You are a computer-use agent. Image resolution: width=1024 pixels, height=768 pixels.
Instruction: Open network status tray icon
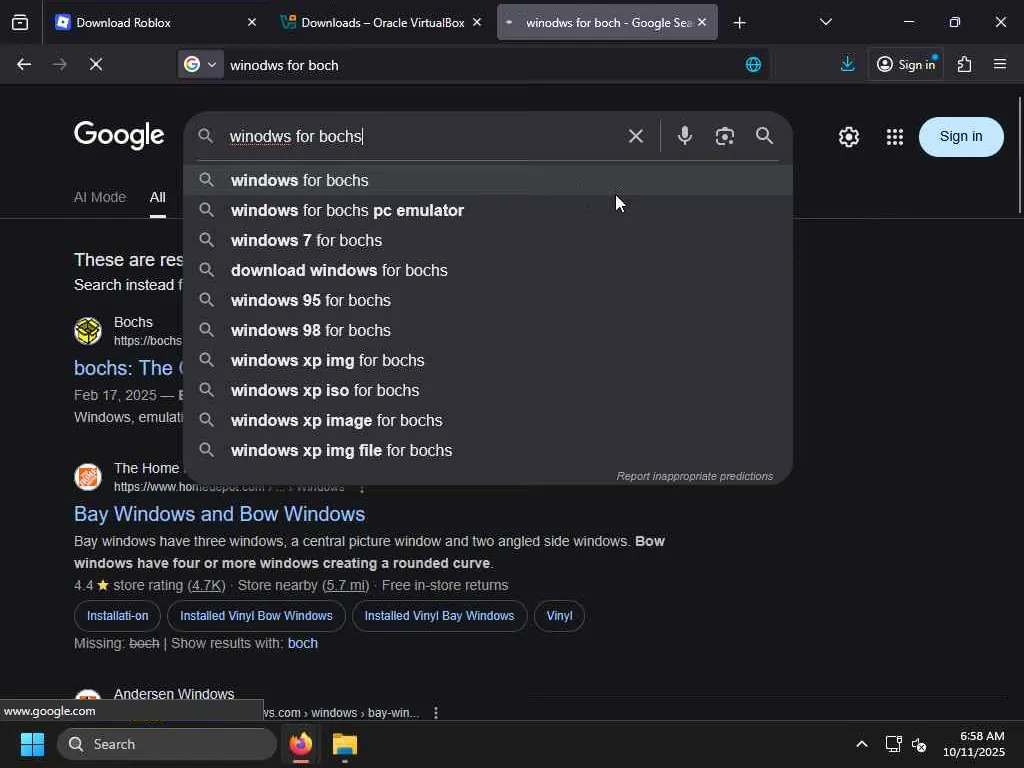[893, 744]
